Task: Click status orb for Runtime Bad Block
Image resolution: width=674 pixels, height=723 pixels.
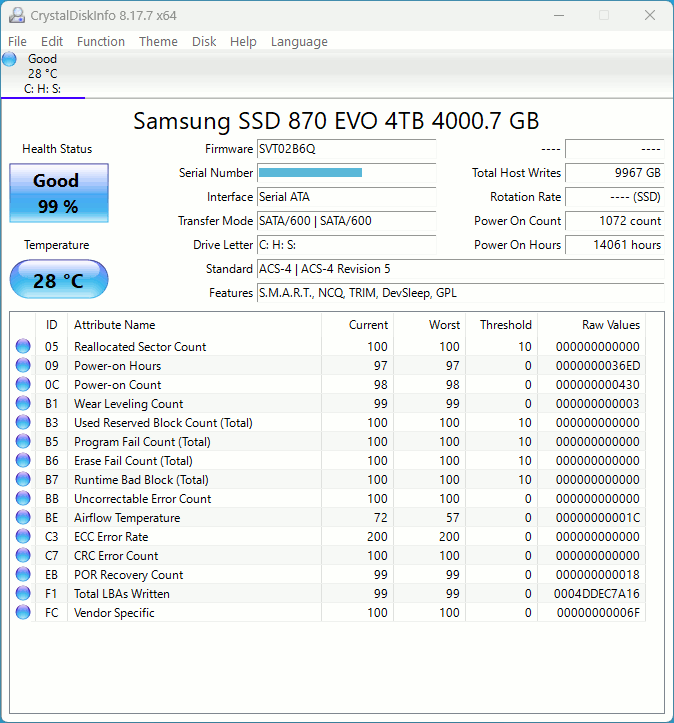Action: click(x=23, y=479)
